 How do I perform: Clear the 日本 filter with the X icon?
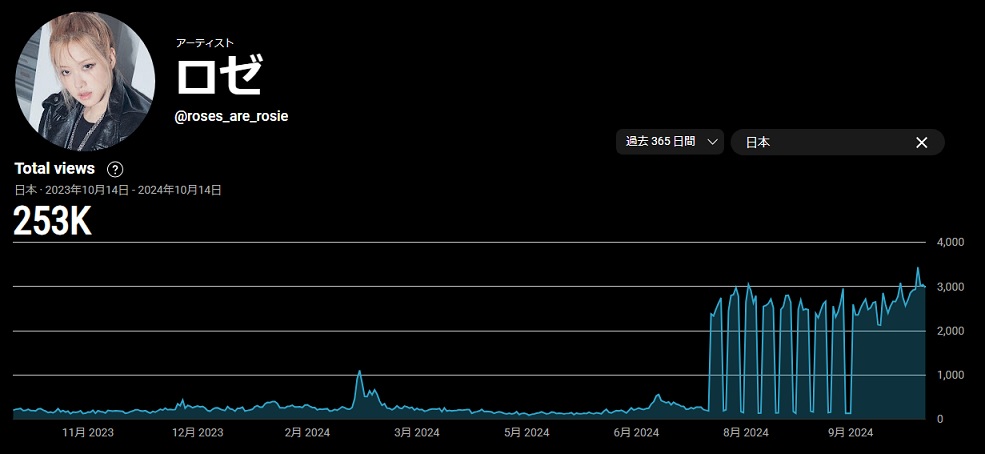point(921,142)
